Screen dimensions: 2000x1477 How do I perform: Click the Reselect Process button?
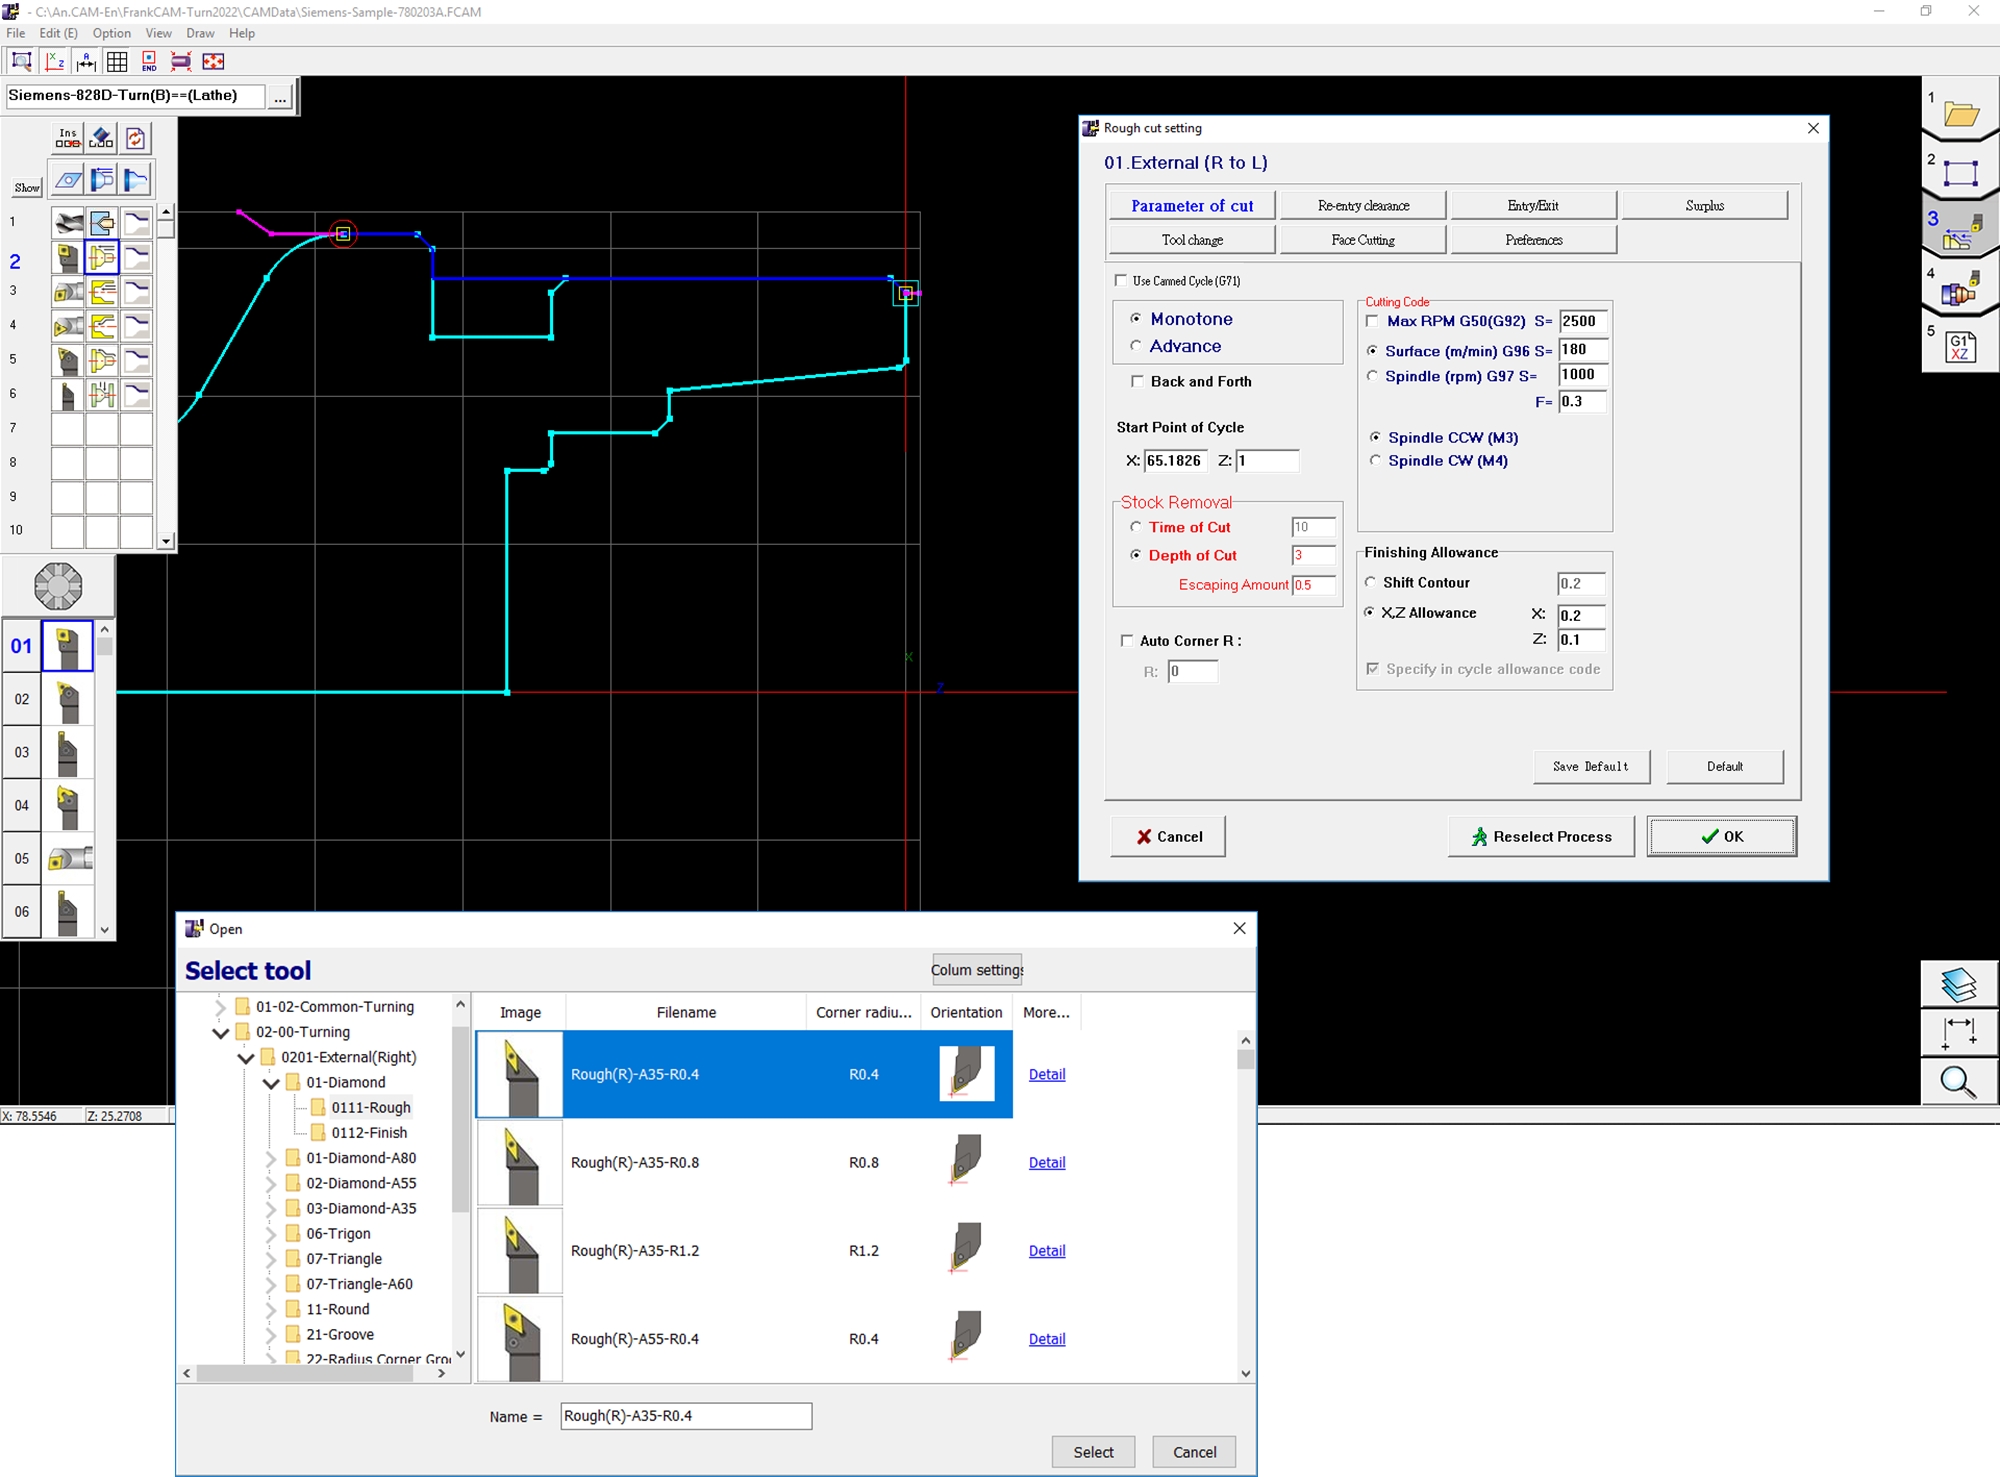(x=1541, y=837)
